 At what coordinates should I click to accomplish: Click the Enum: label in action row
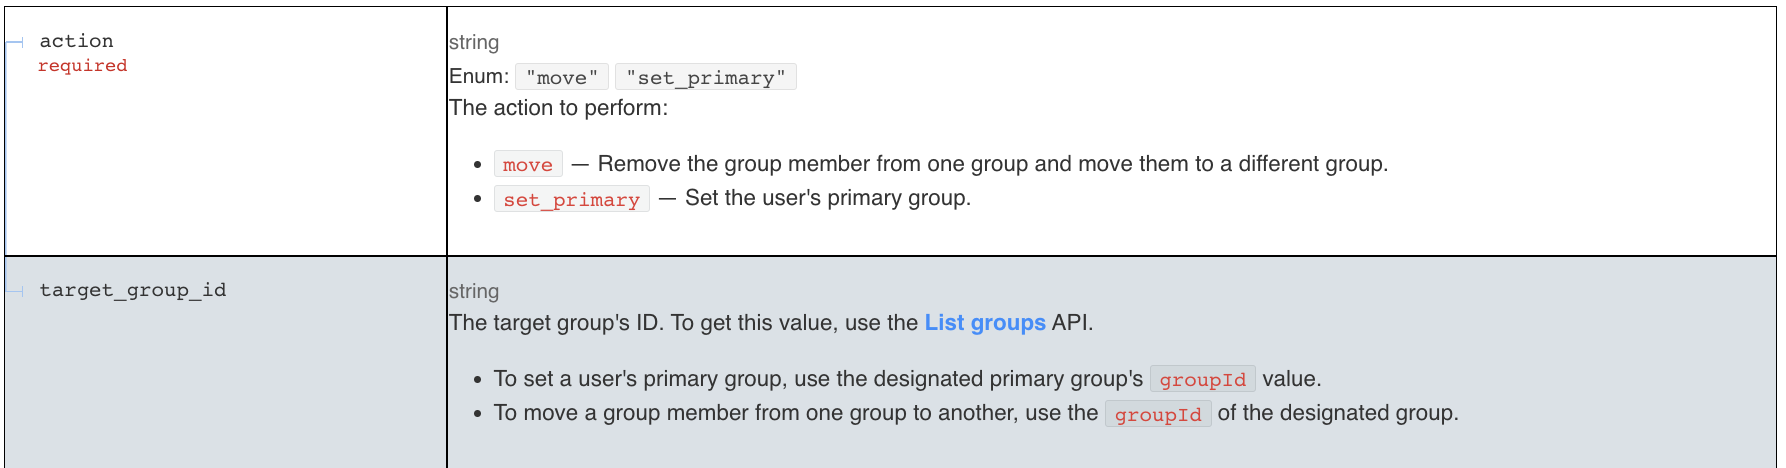(479, 77)
